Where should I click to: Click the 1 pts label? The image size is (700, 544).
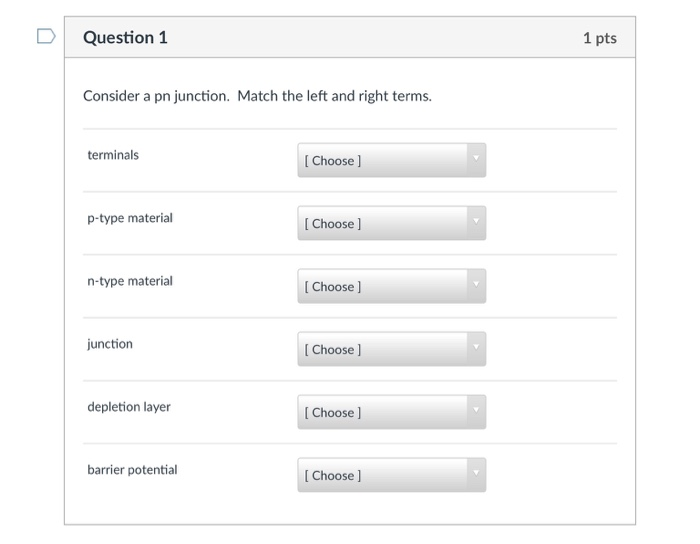pyautogui.click(x=600, y=38)
